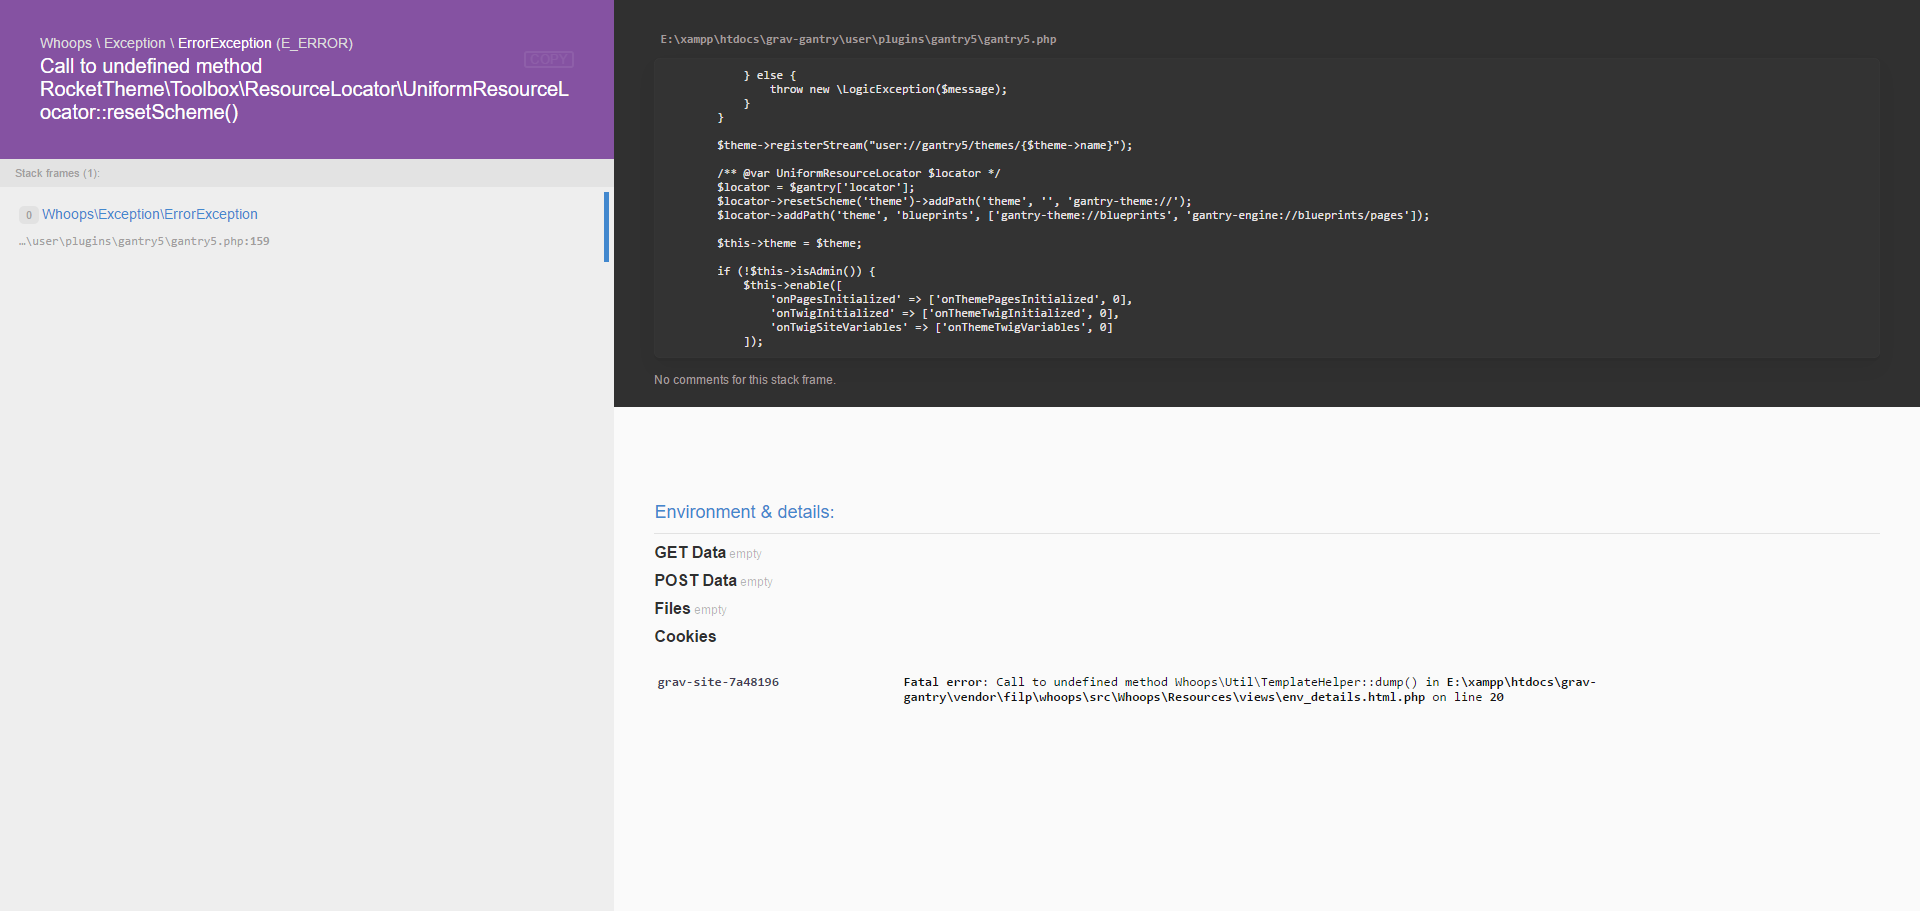The width and height of the screenshot is (1920, 911).
Task: Click the '$theme->registerStream' code line
Action: tap(924, 146)
